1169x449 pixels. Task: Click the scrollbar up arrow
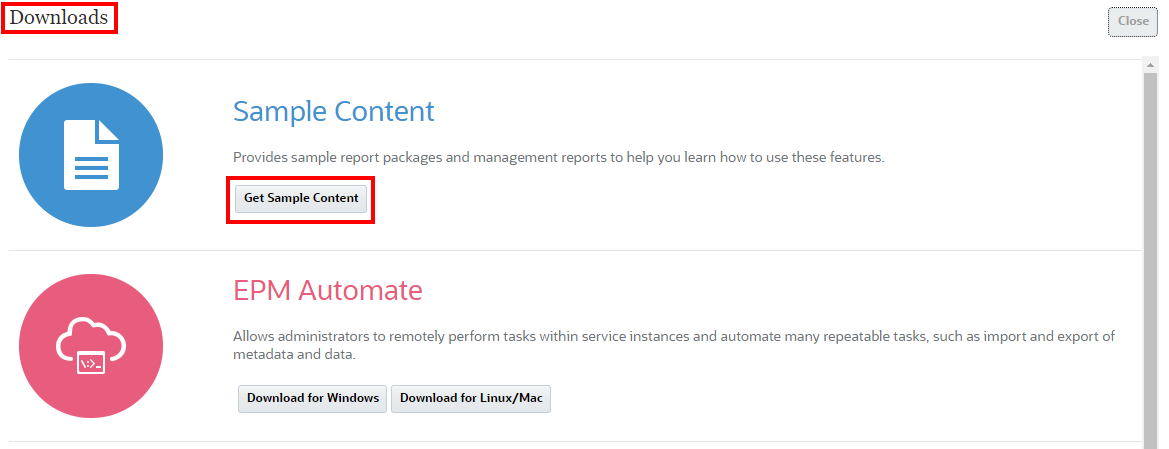point(1150,66)
